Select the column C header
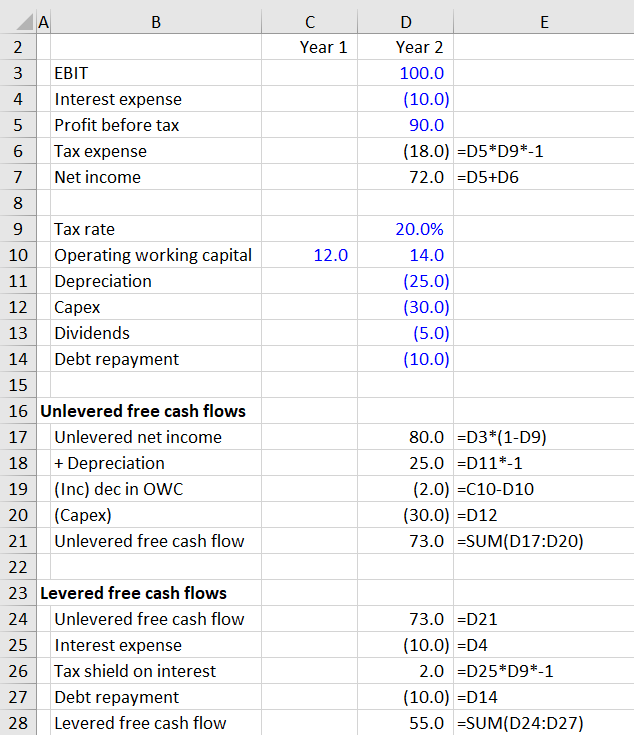Viewport: 634px width, 735px height. [x=309, y=20]
